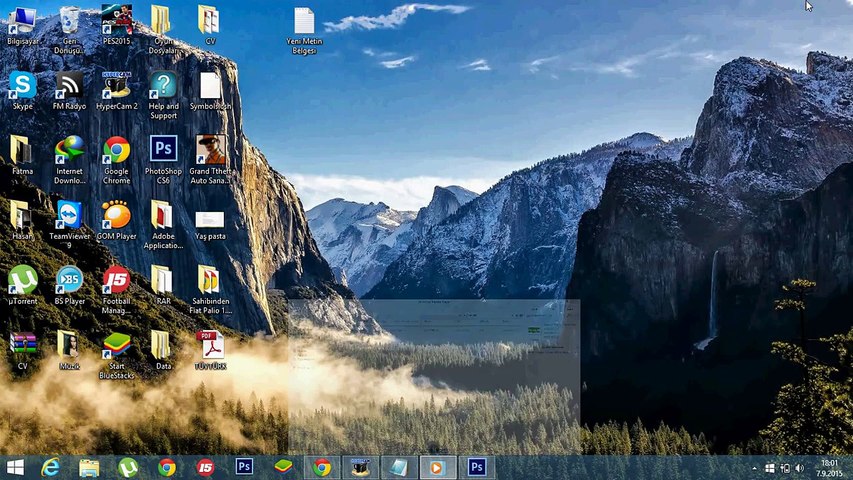Open Internet Explorer from the taskbar

[x=50, y=467]
